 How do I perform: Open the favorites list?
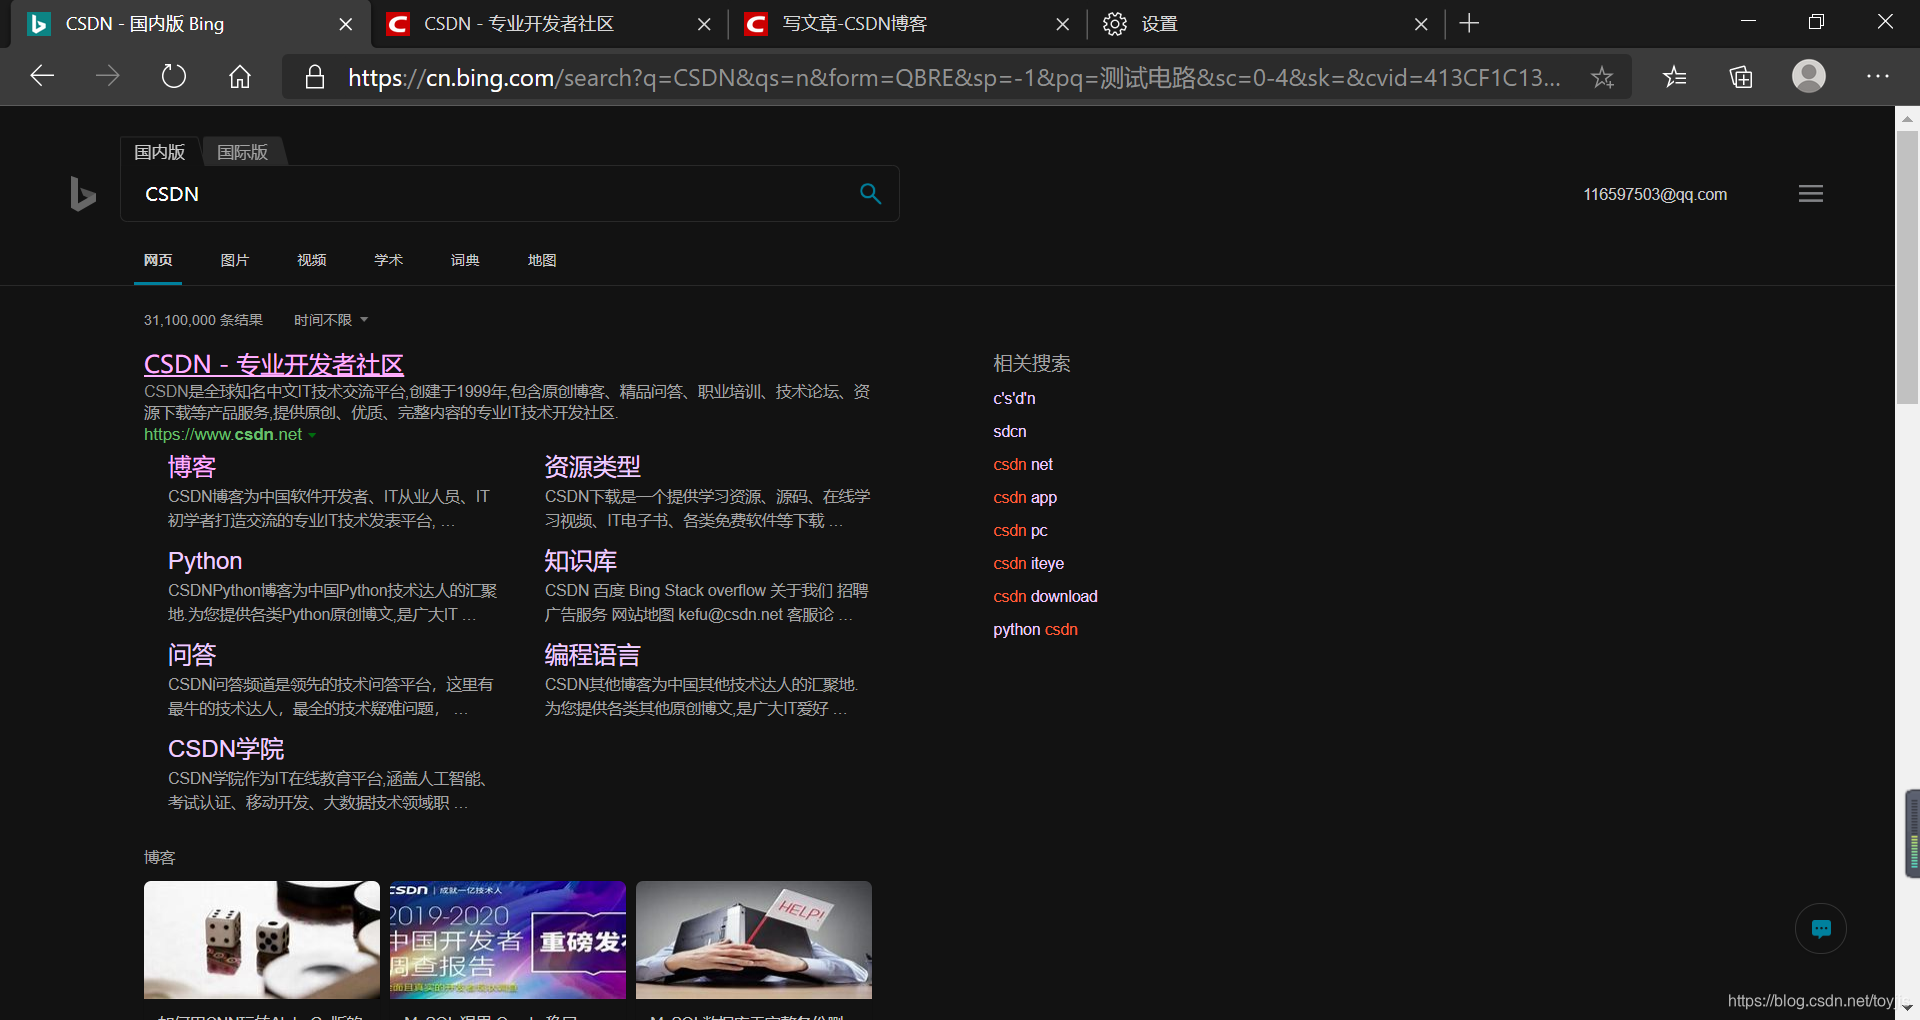[1675, 76]
